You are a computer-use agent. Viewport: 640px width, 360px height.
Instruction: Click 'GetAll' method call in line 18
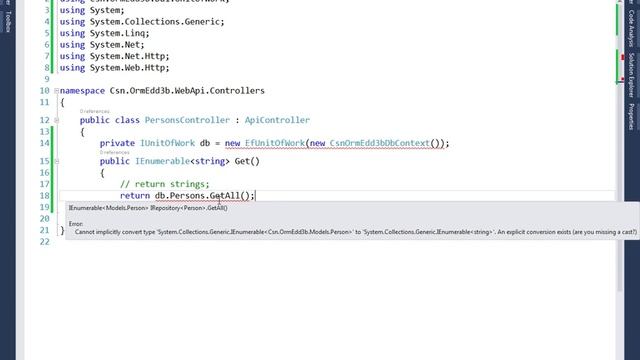point(224,196)
